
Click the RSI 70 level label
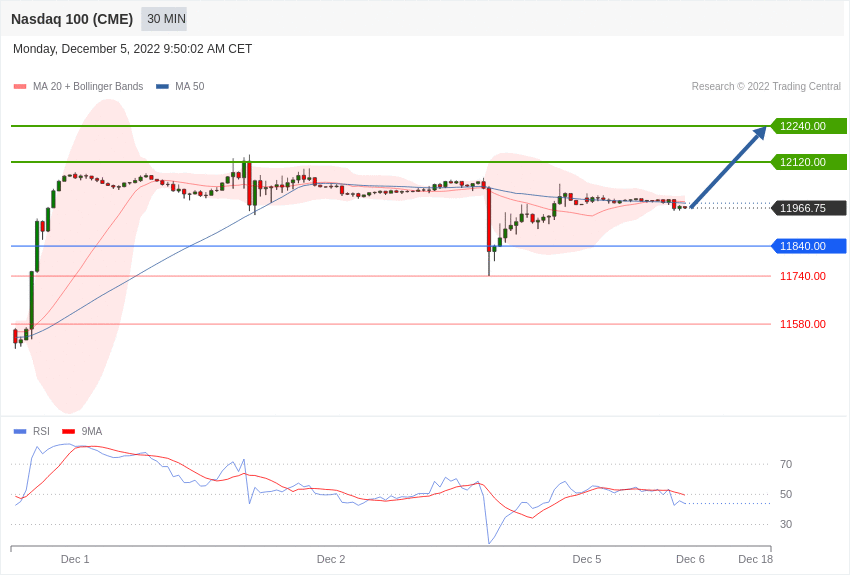tap(786, 464)
